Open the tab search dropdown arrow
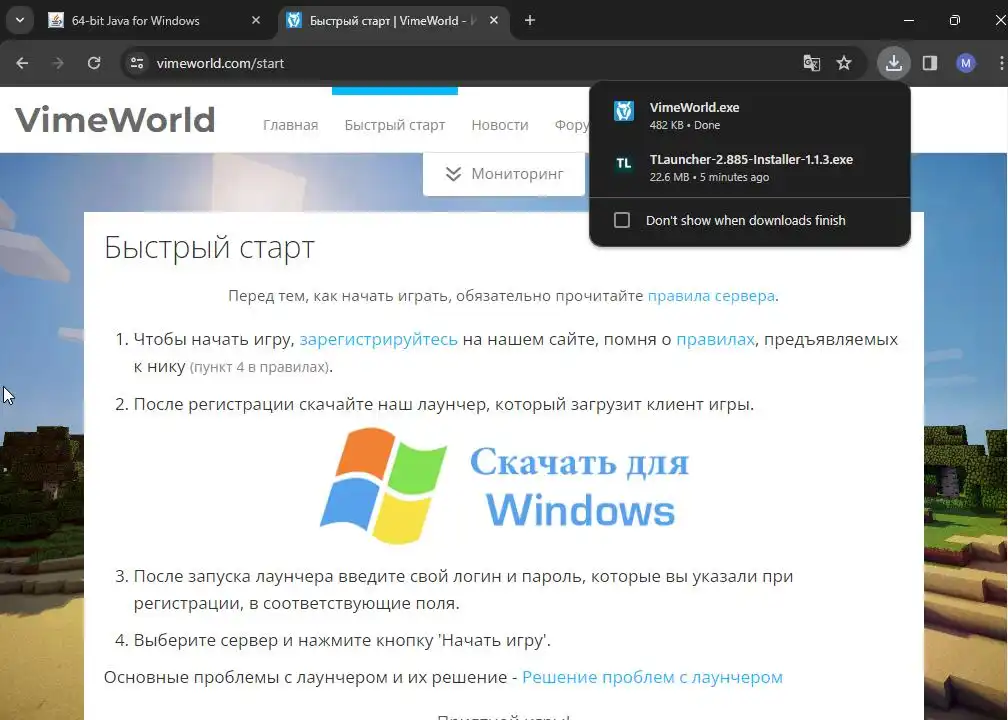This screenshot has height=720, width=1008. (20, 21)
